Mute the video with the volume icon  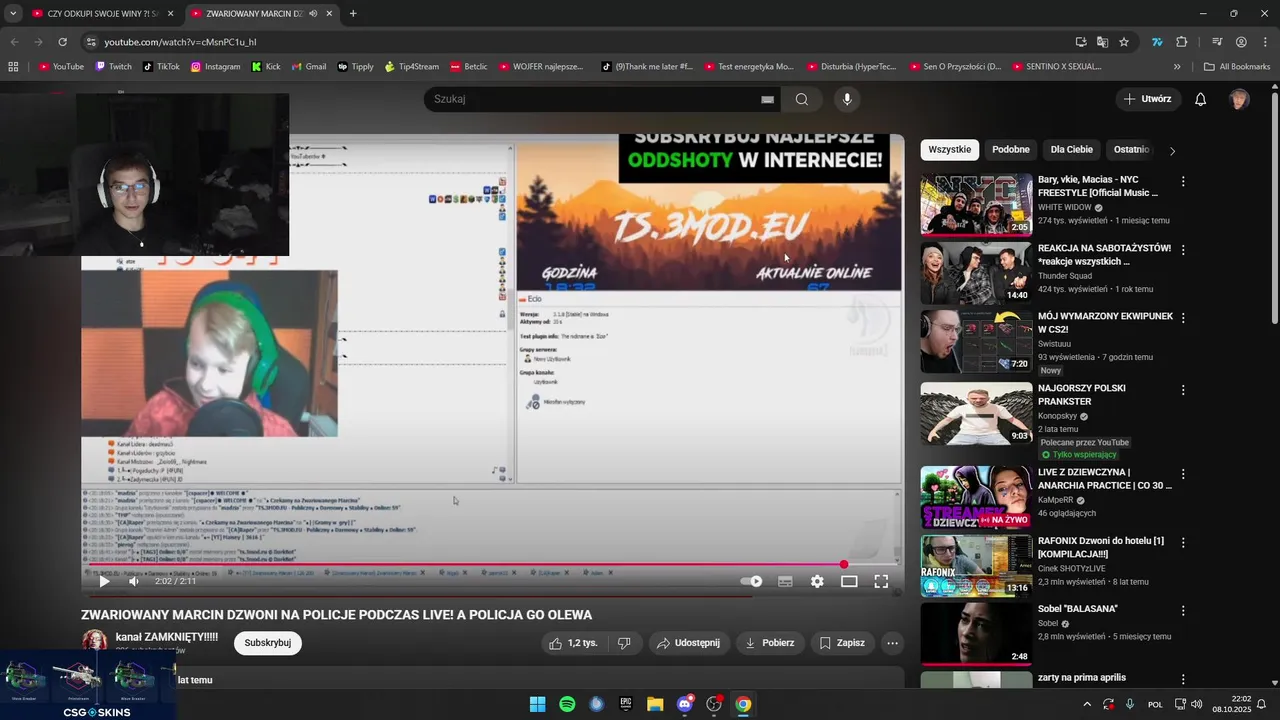[x=134, y=581]
